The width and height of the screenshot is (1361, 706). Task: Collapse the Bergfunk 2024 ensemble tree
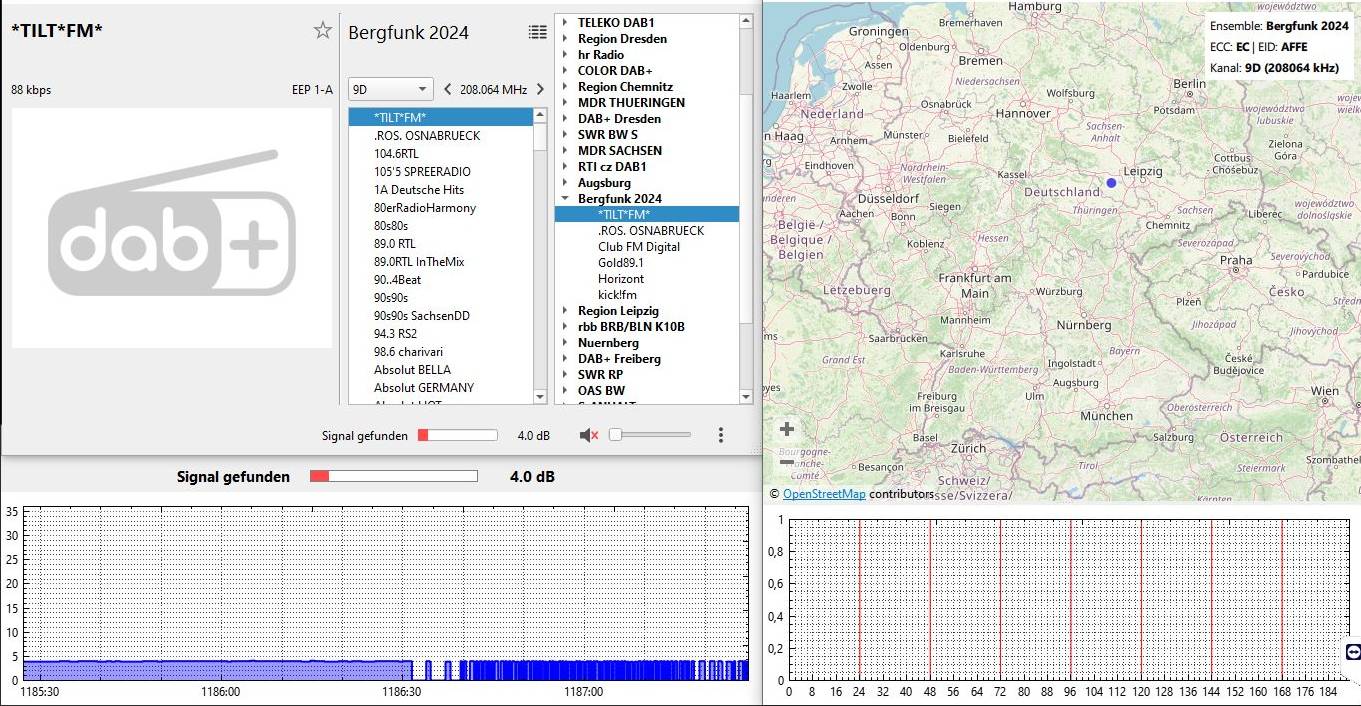(x=564, y=199)
